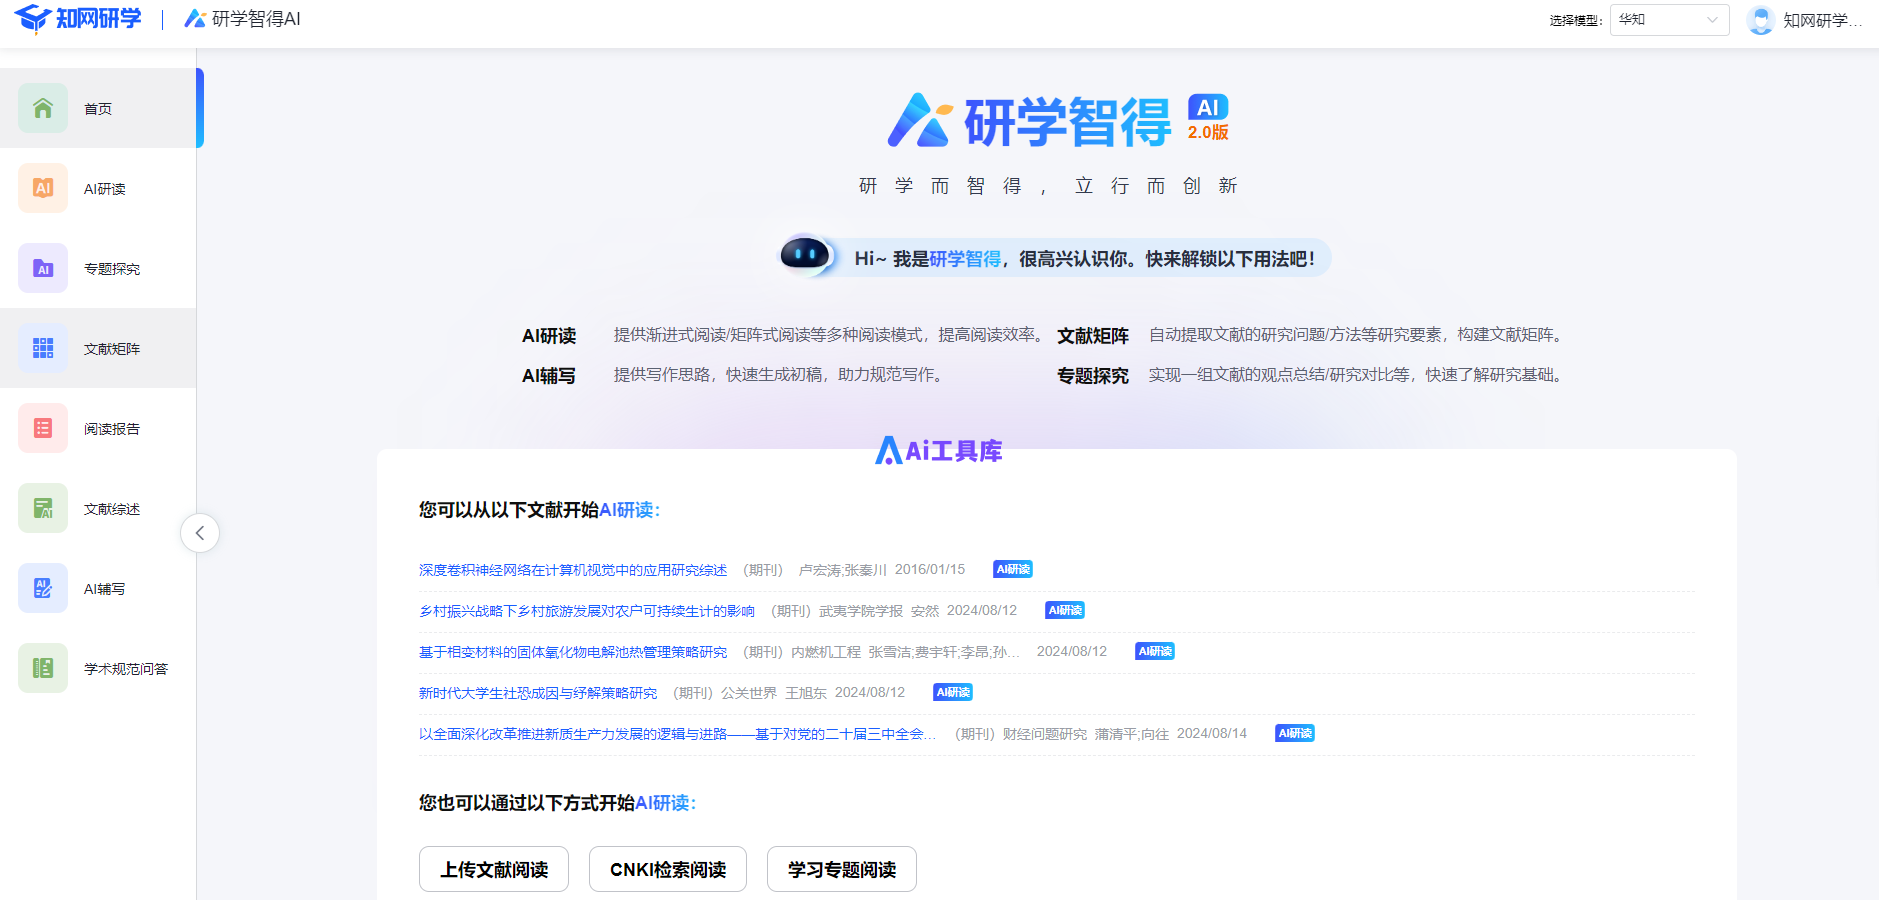1879x900 pixels.
Task: Go to 首页 menu item
Action: [98, 109]
